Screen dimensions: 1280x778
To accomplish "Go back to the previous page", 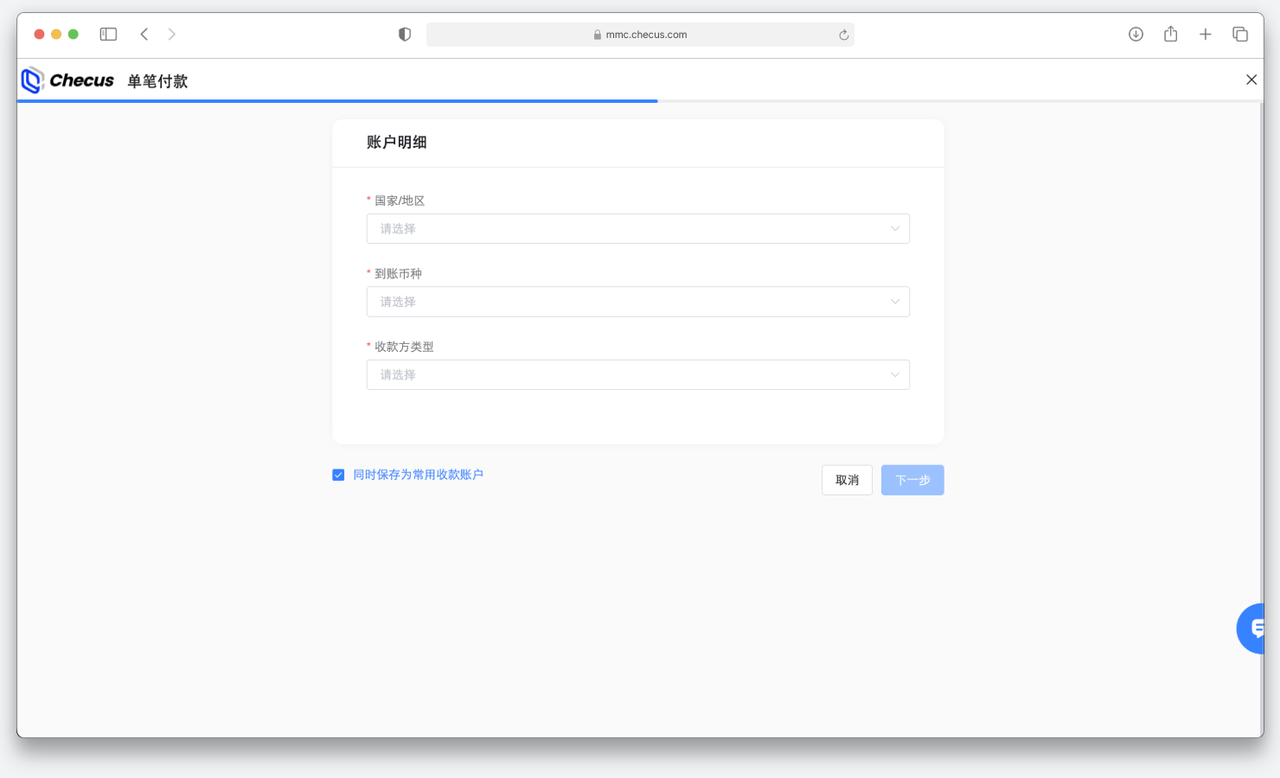I will tap(144, 34).
